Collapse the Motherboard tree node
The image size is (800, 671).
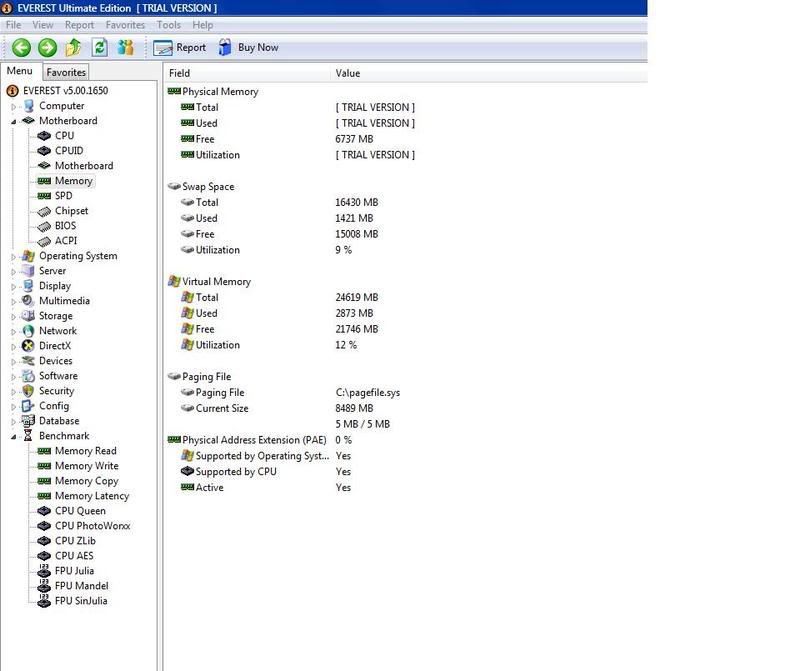tap(14, 121)
